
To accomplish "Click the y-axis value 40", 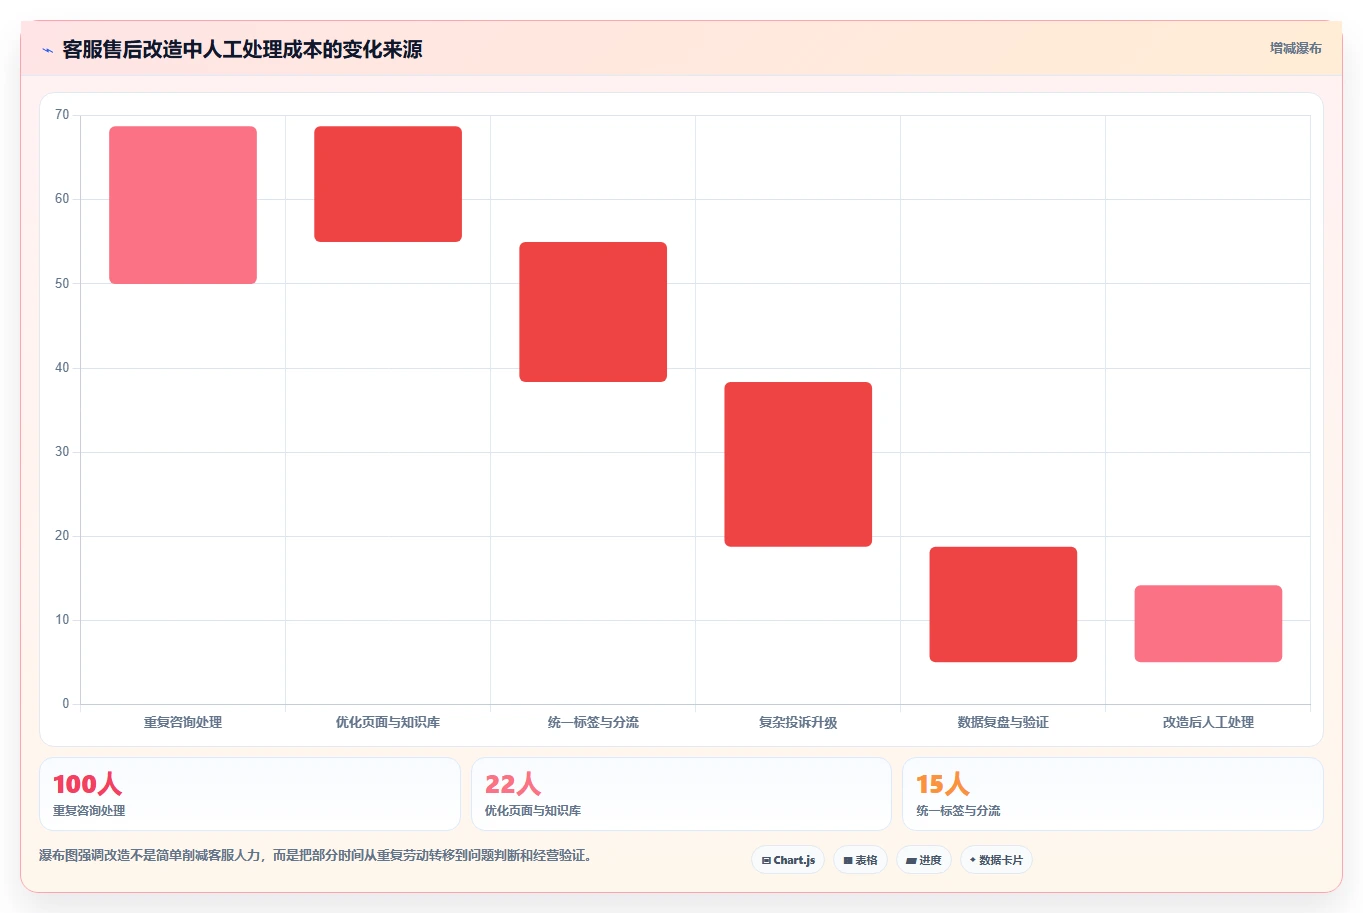I will coord(62,368).
